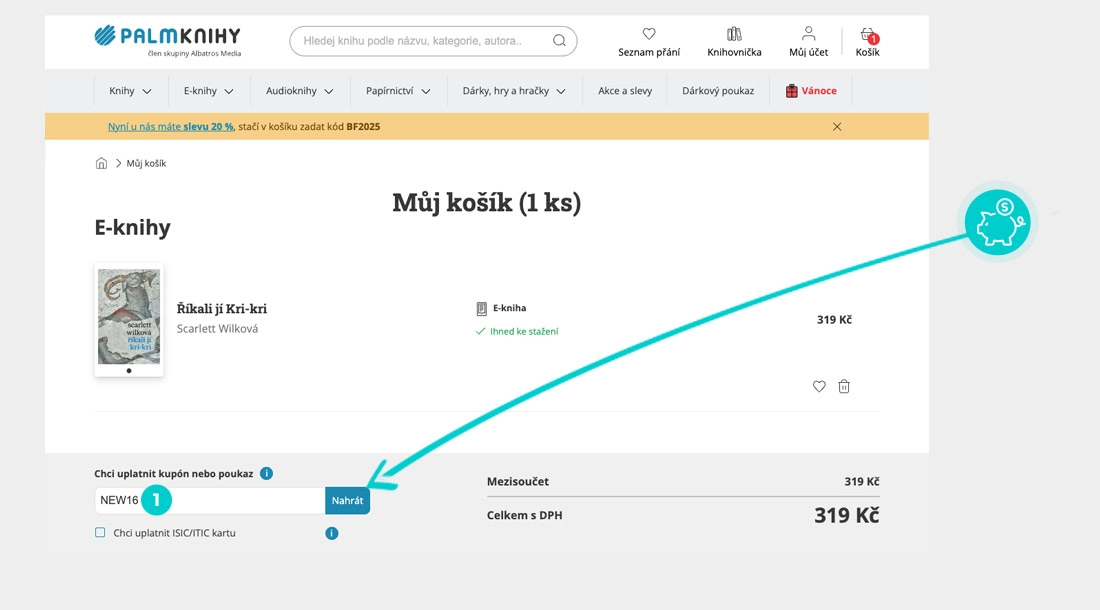Enable the Chci uplatnit ISIC/ITIC kartu checkbox
The image size is (1100, 610).
99,533
